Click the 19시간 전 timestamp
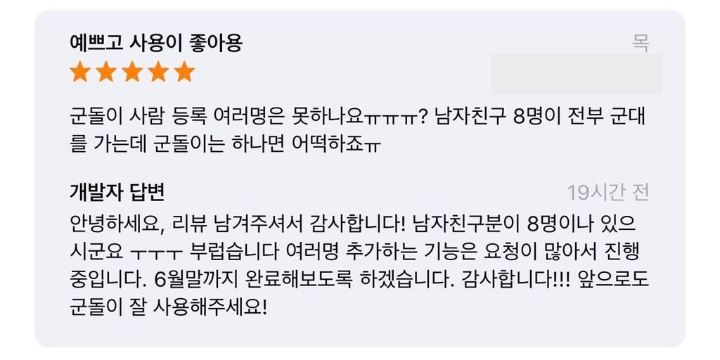Screen dimensions: 720x360 click(x=608, y=193)
